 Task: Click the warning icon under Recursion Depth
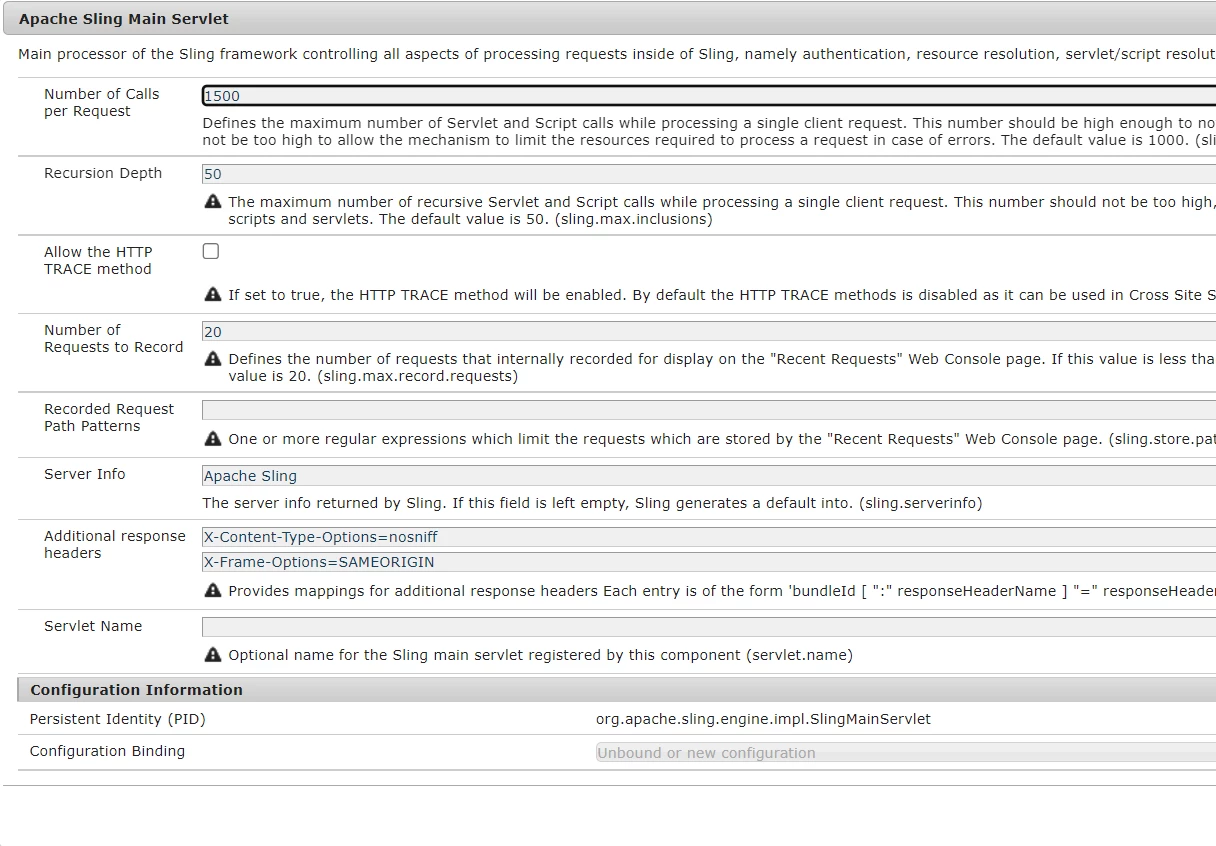pos(212,202)
